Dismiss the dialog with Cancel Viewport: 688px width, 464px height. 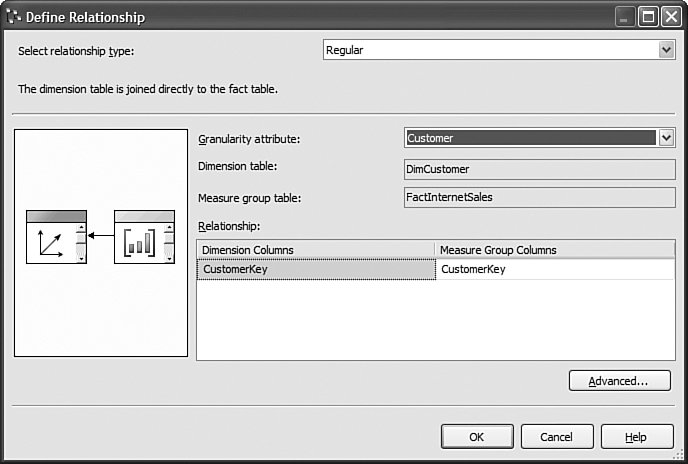point(557,437)
